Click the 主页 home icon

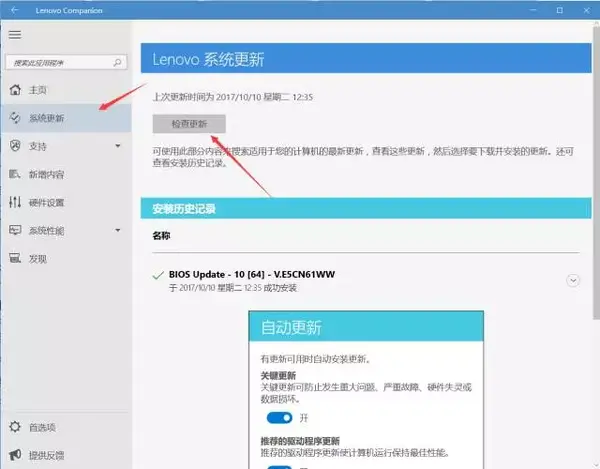(15, 90)
